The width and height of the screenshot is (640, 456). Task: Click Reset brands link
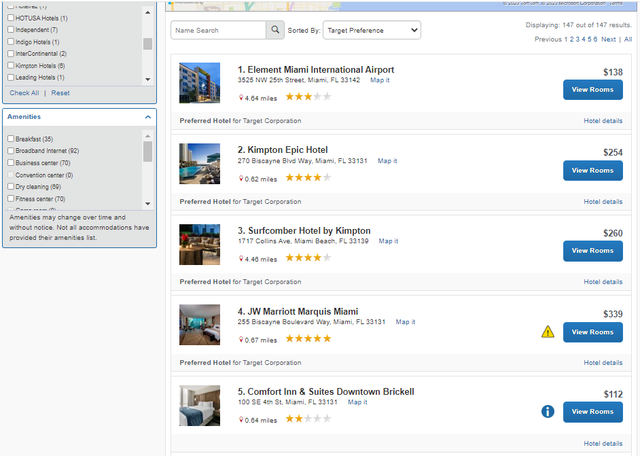tap(60, 93)
